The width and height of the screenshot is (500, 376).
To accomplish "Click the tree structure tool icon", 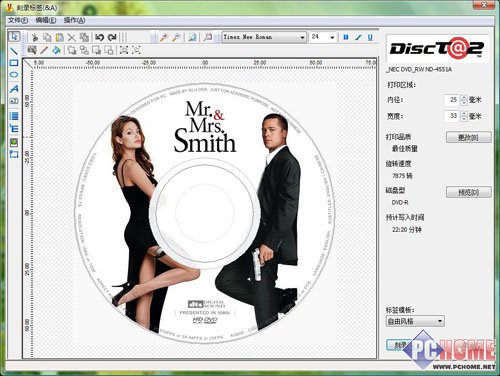I will coord(14,128).
